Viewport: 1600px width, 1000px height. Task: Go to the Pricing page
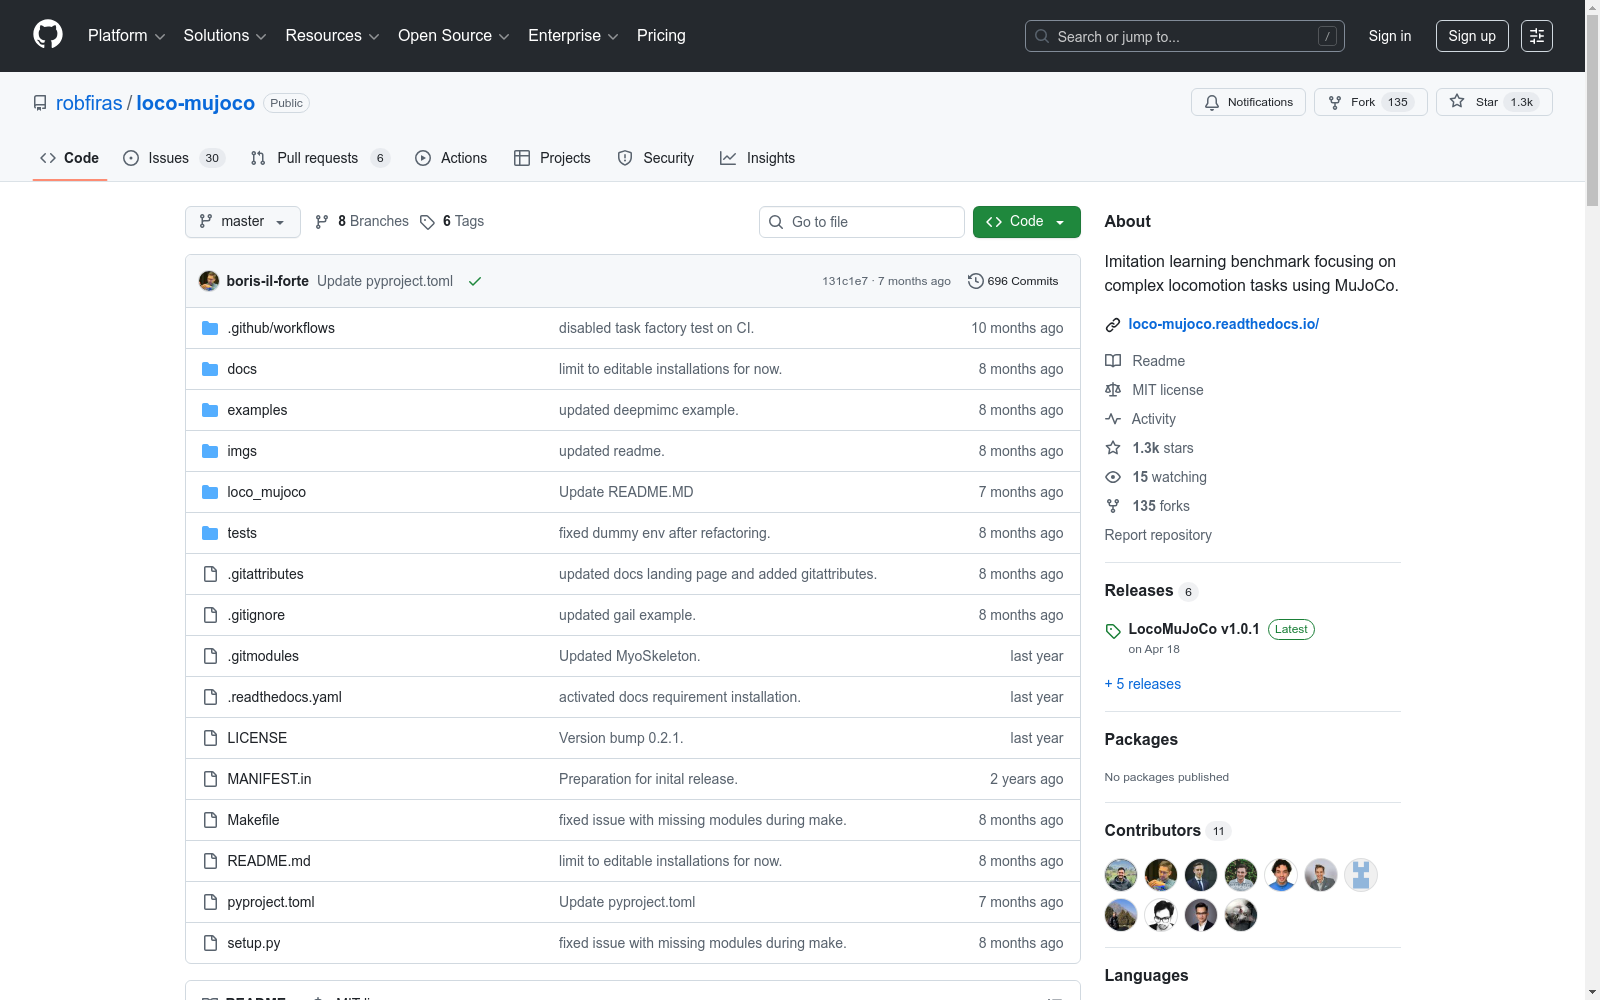661,36
